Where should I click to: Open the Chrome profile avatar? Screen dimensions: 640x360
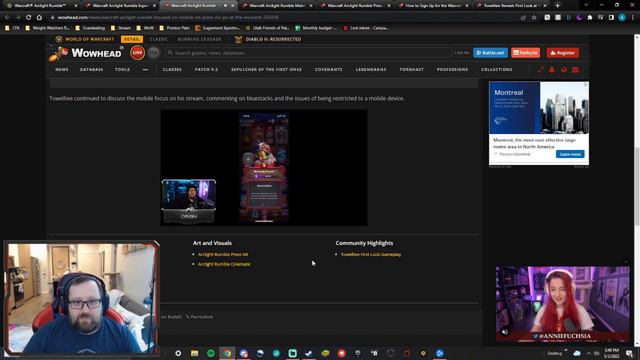[622, 18]
